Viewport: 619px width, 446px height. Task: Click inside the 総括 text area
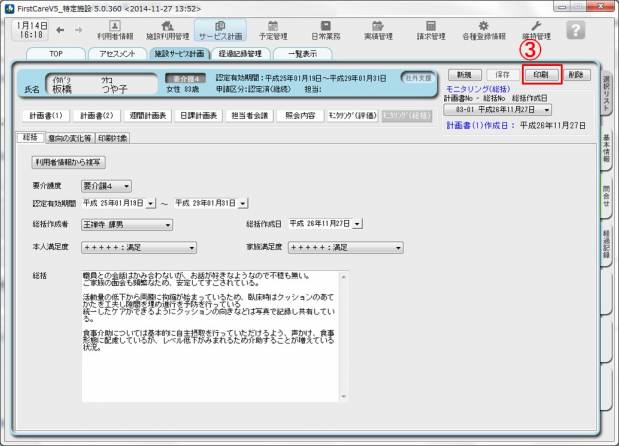[211, 336]
